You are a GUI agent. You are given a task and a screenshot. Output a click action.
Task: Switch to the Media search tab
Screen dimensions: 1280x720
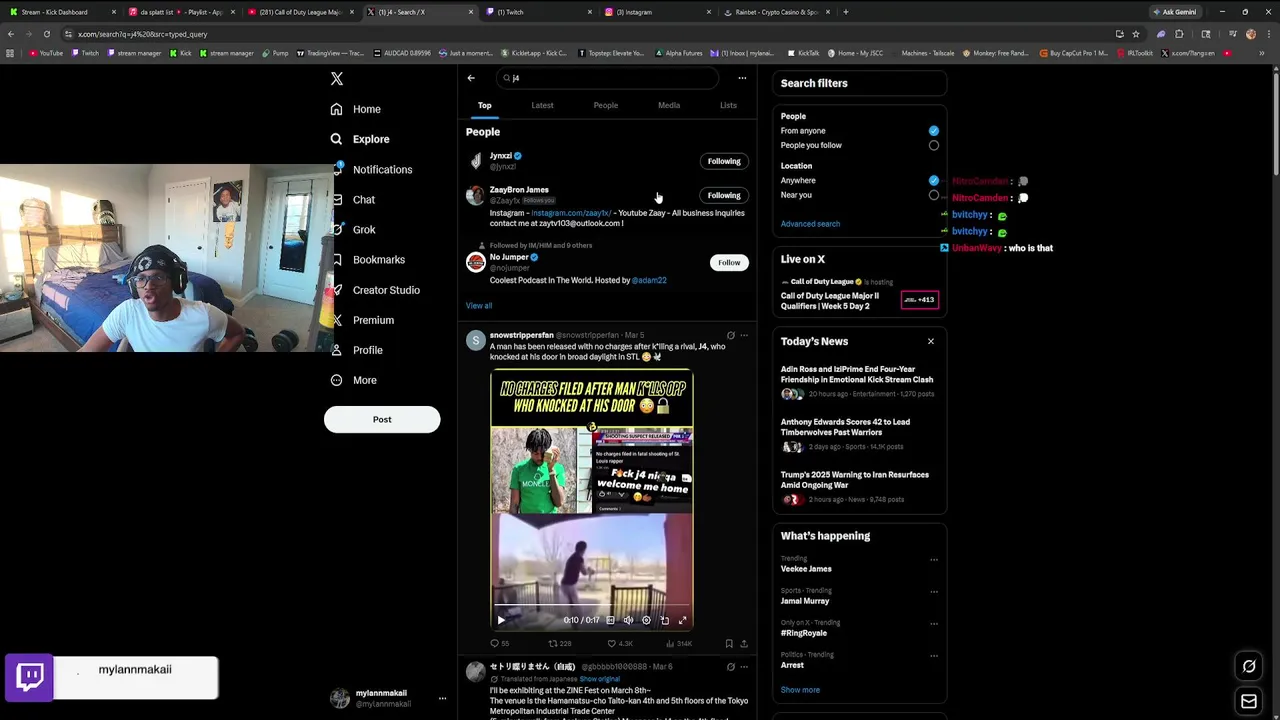point(669,105)
